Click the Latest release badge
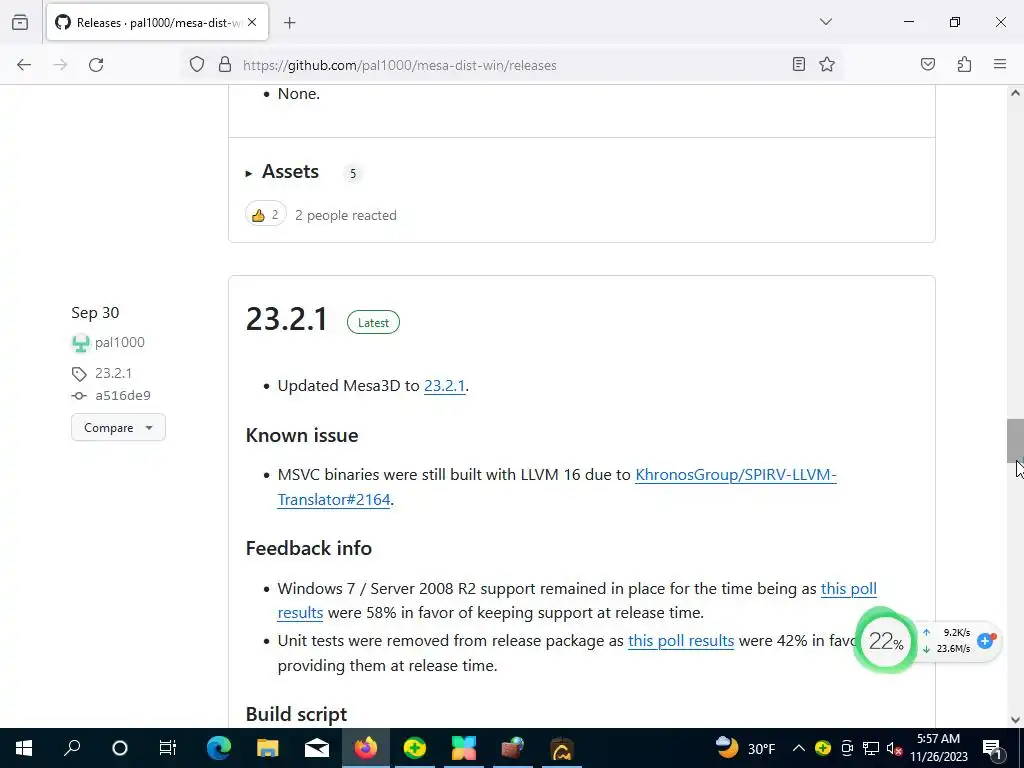This screenshot has height=768, width=1024. [x=373, y=323]
